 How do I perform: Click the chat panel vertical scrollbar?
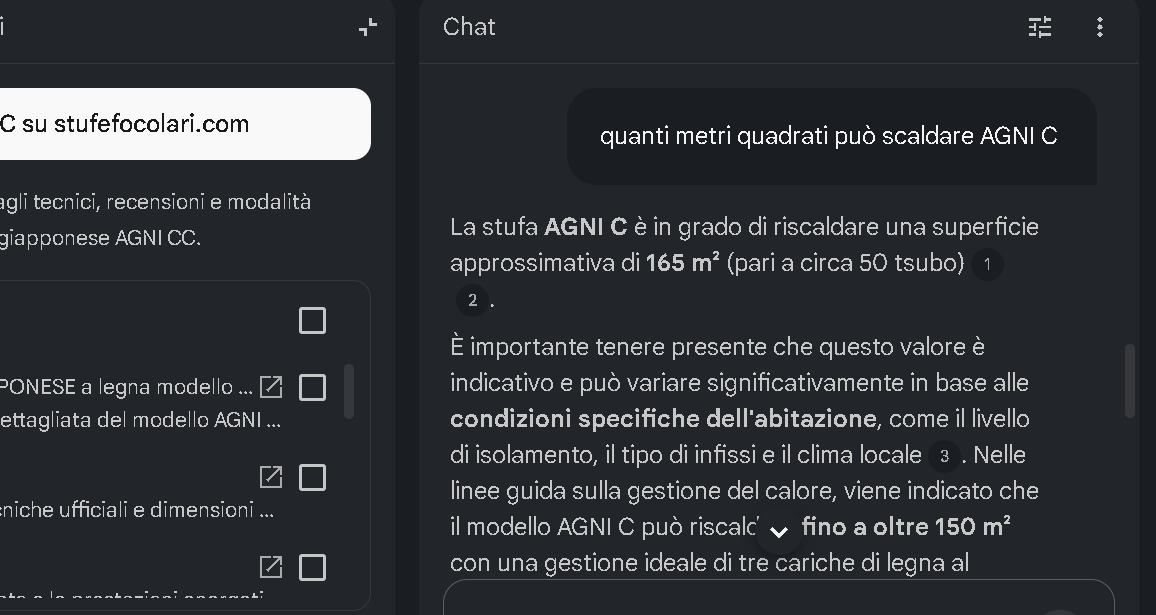tap(1130, 380)
